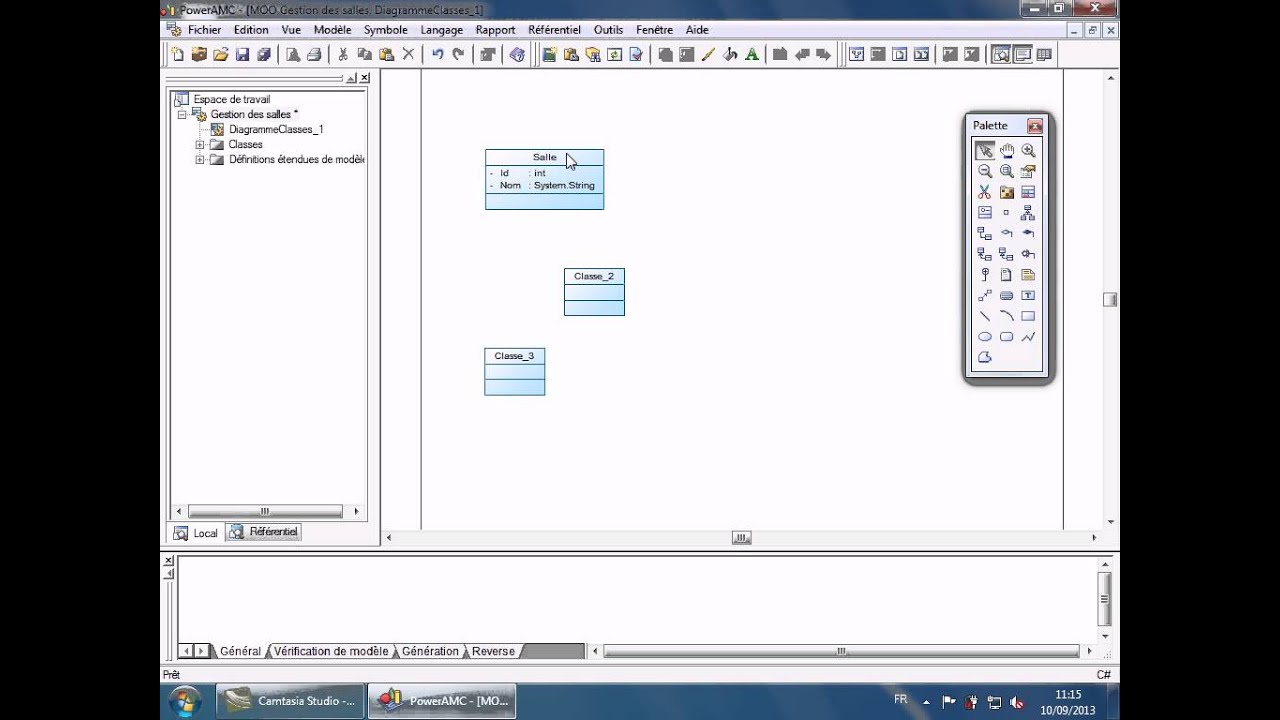Select the Arc tool in Palette
Screen dimensions: 1280x720
(x=1006, y=316)
